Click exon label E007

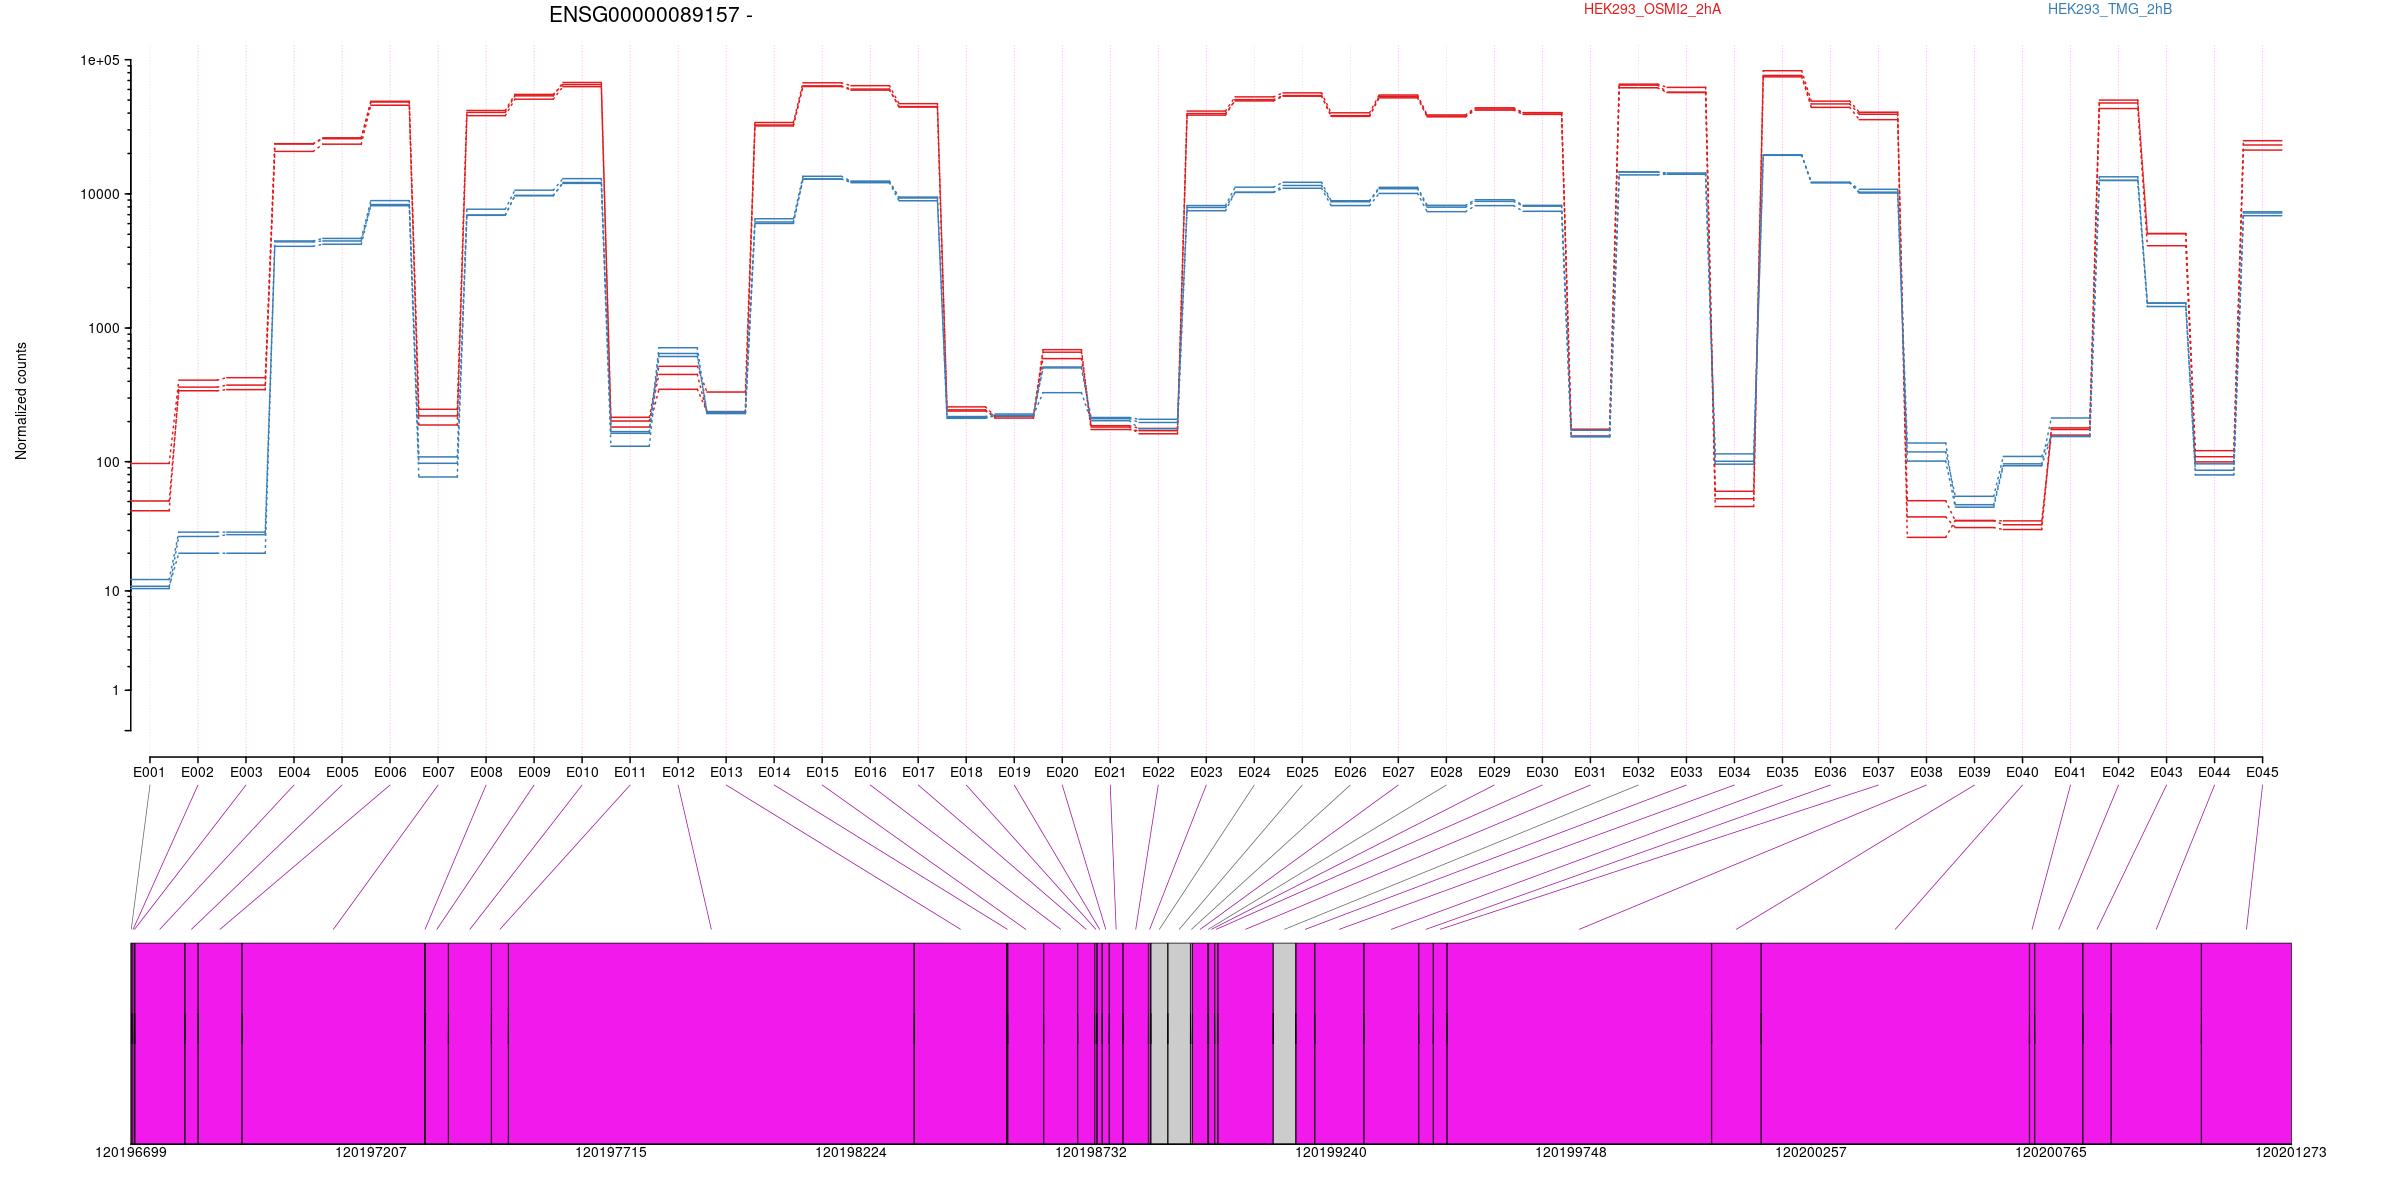coord(438,772)
